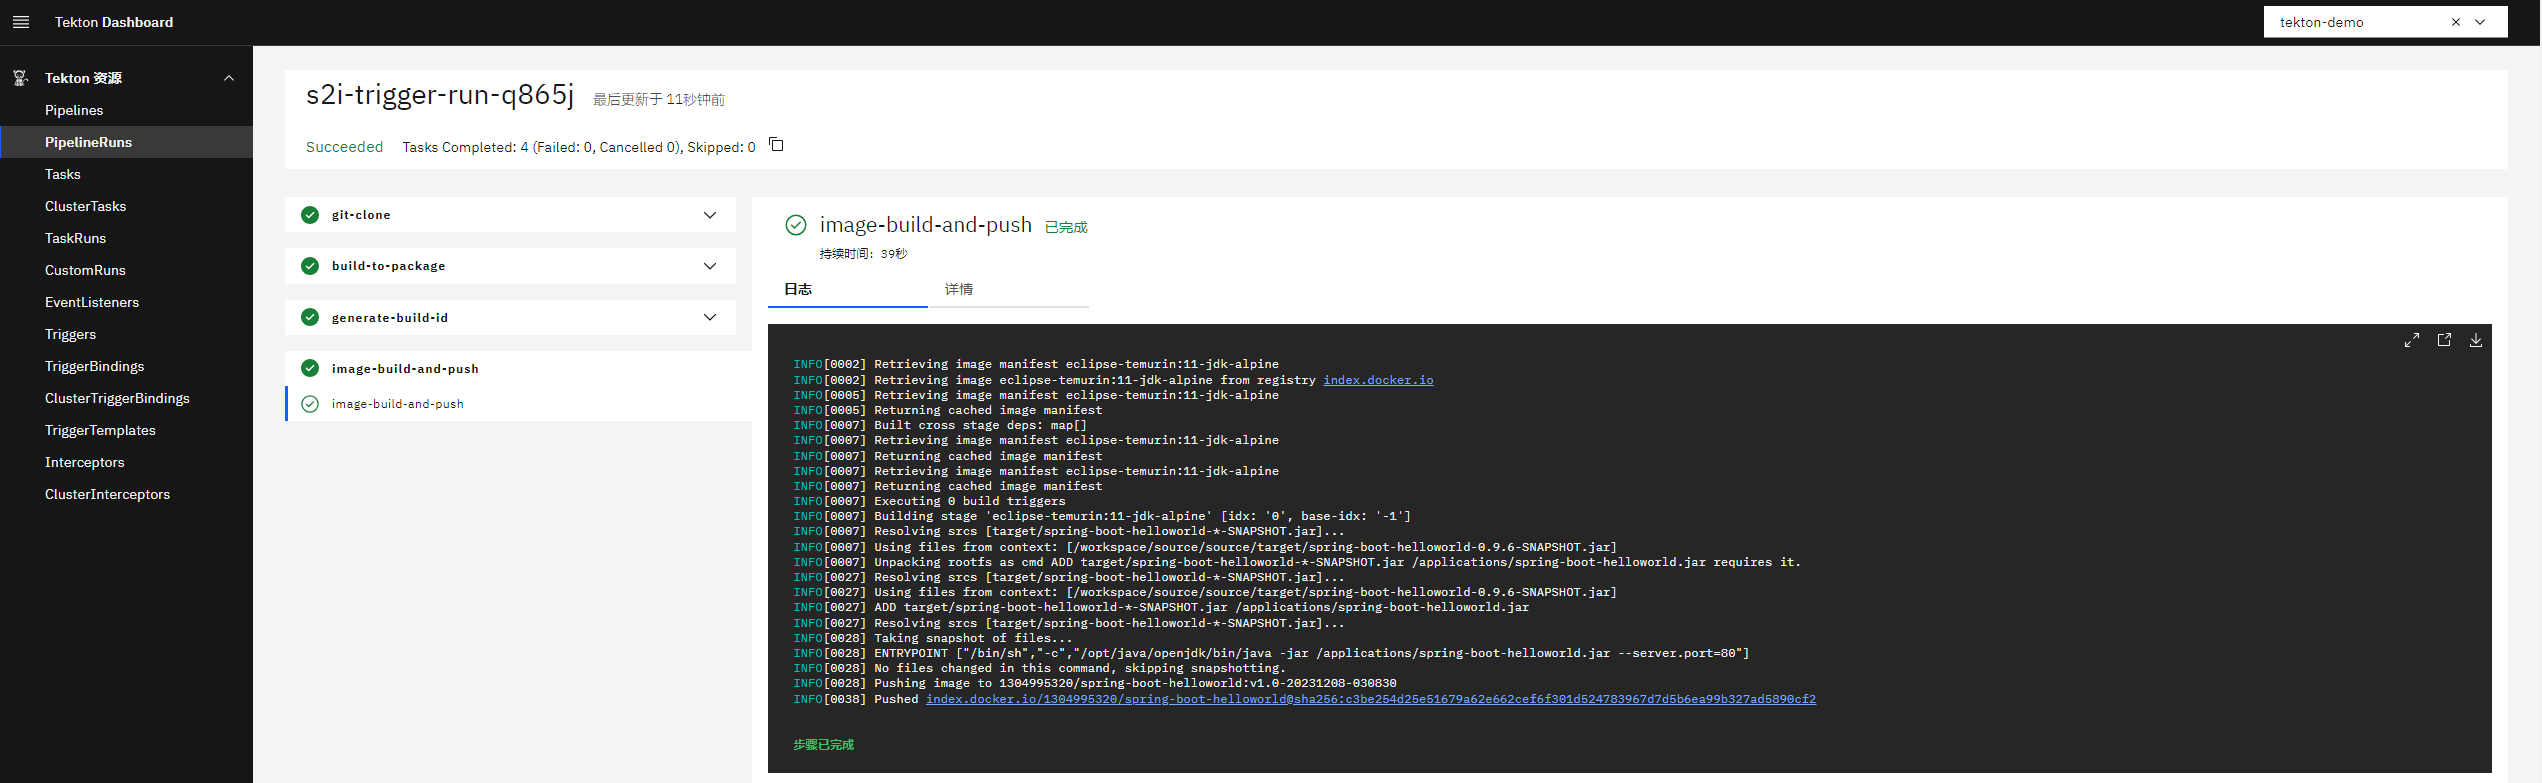Click generate-build-id success check icon

pos(310,317)
